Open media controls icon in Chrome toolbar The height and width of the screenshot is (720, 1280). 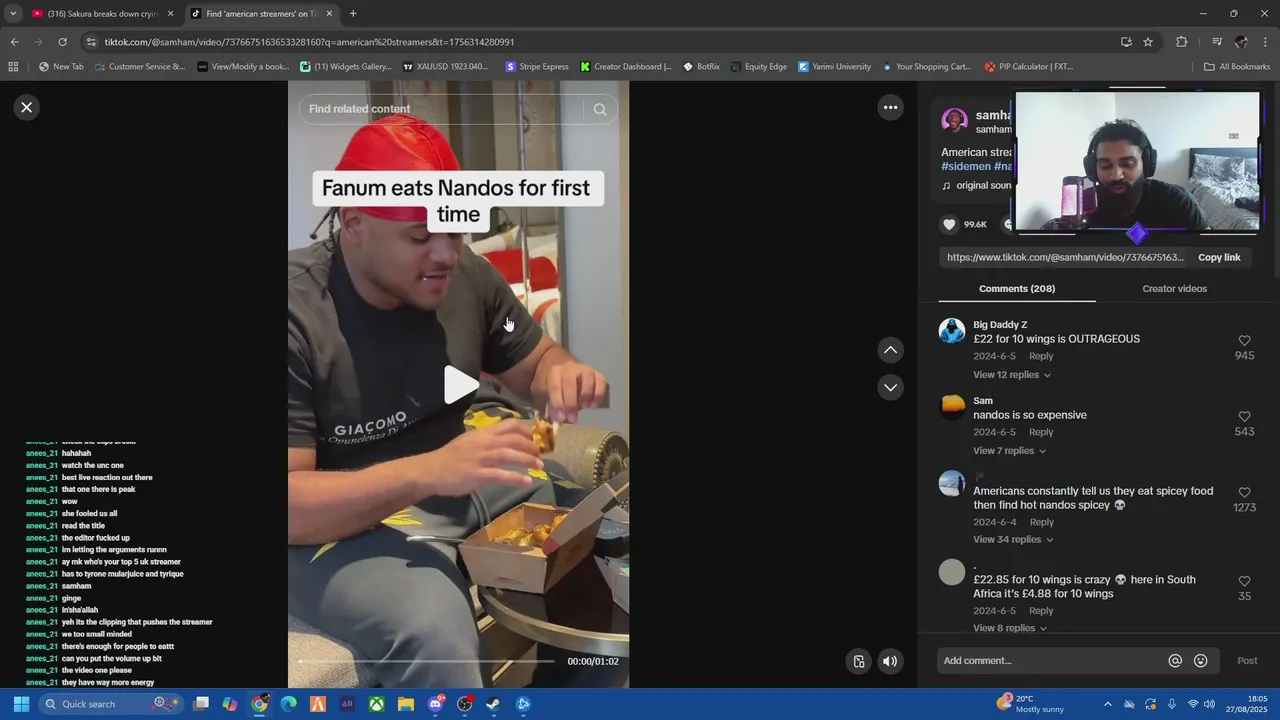point(1216,42)
